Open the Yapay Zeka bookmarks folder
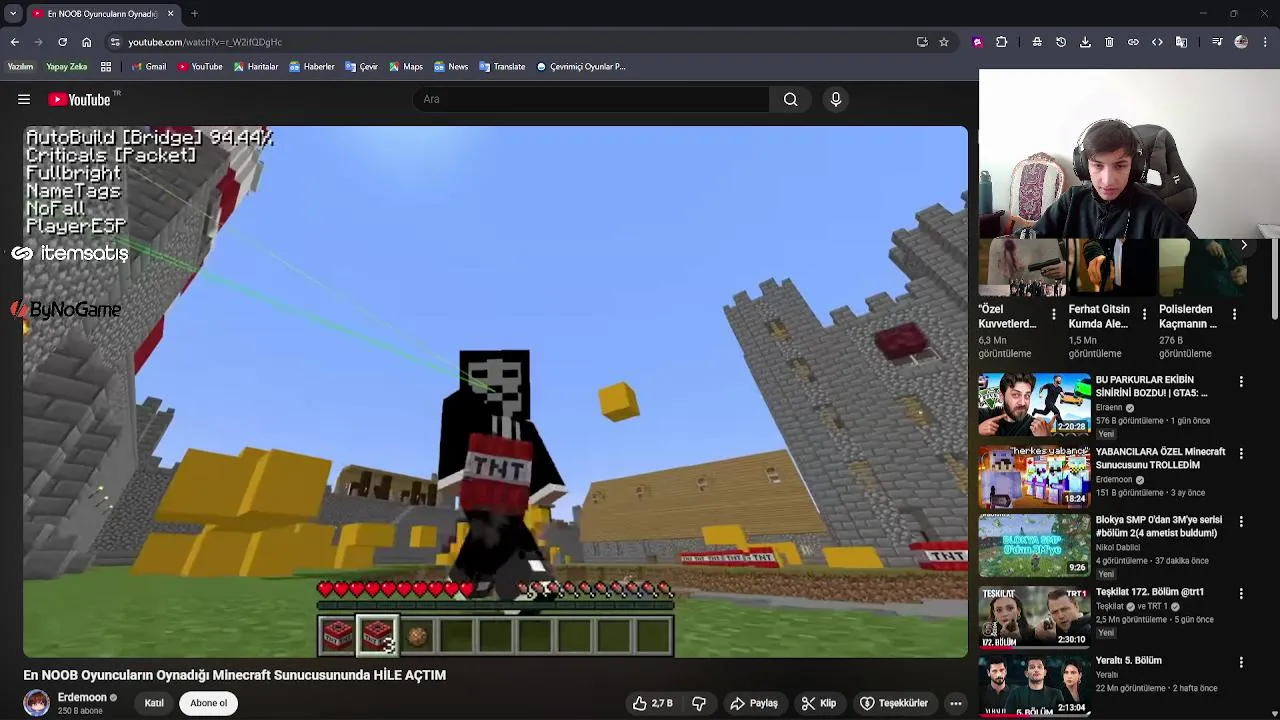This screenshot has width=1280, height=720. (x=66, y=67)
